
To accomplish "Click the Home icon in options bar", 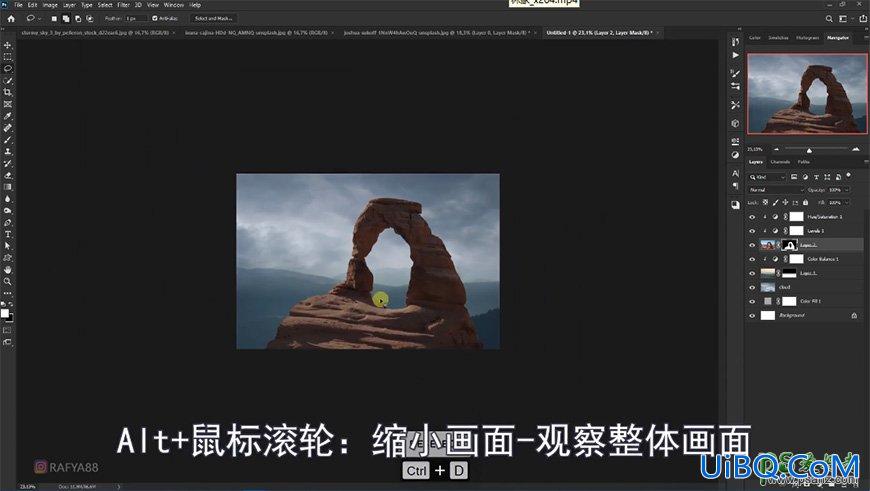I will tap(11, 18).
